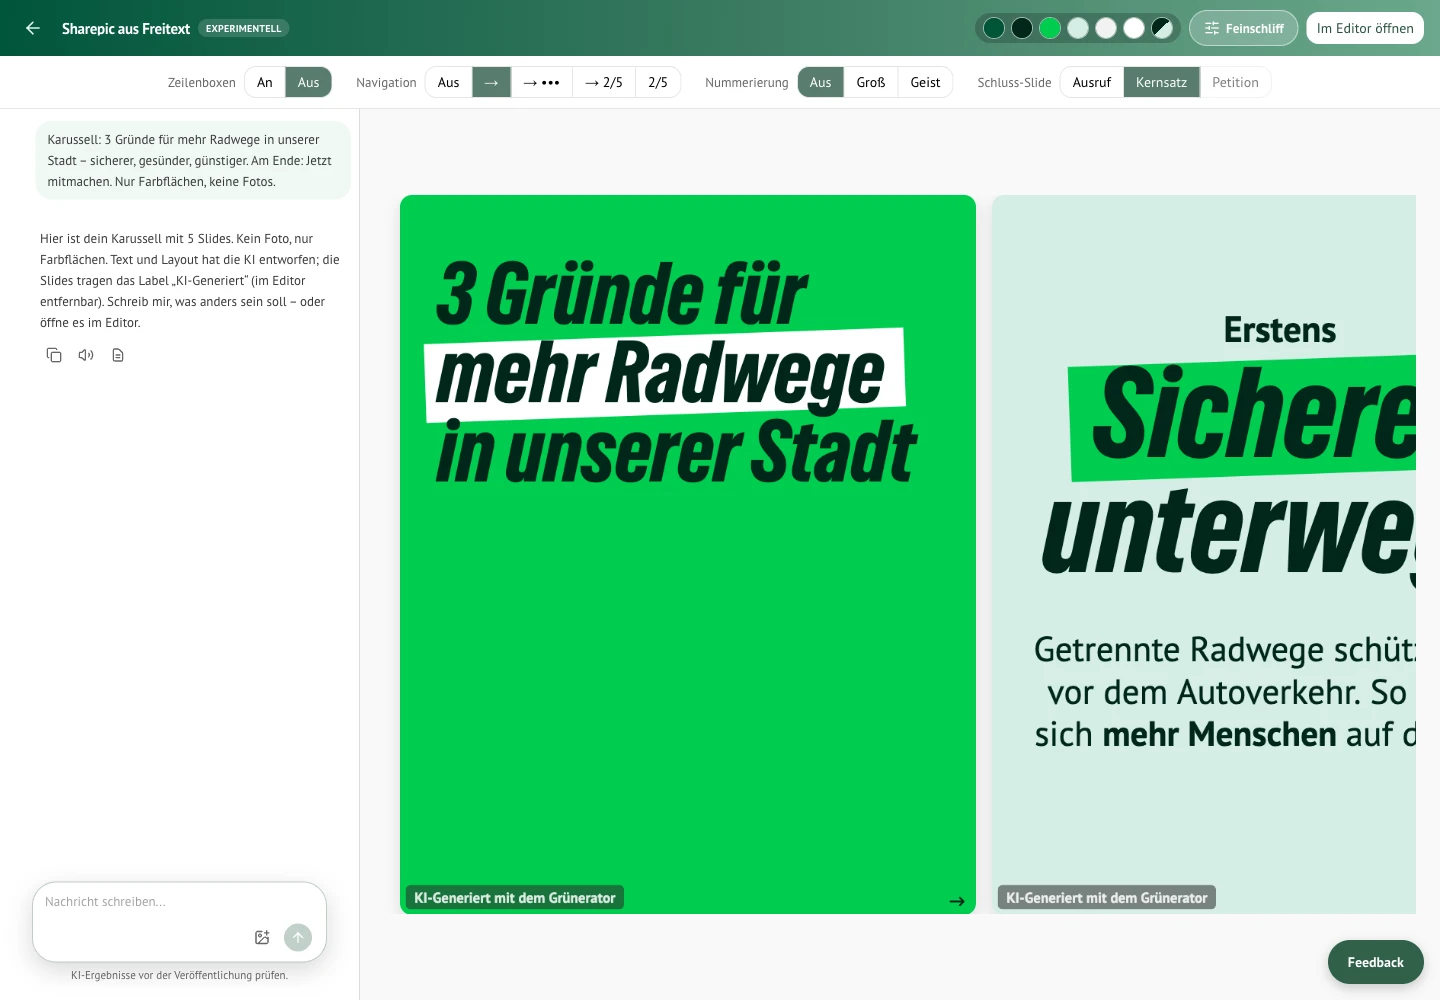Open the Feinschliff fine-tuning options
The height and width of the screenshot is (1000, 1440).
[x=1243, y=28]
